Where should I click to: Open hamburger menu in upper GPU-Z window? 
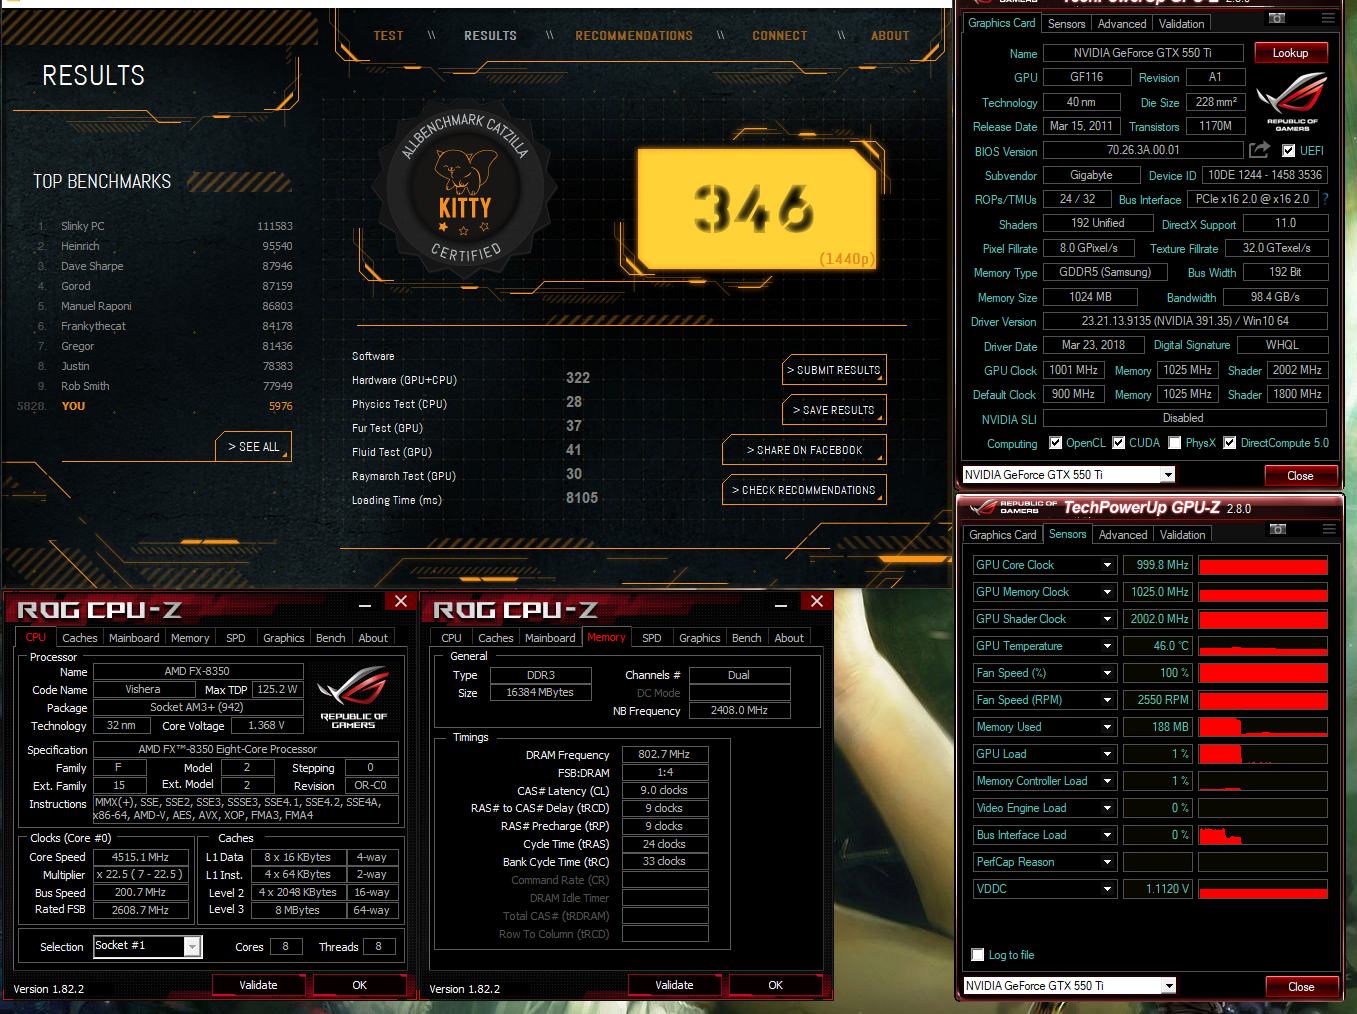(x=1328, y=18)
